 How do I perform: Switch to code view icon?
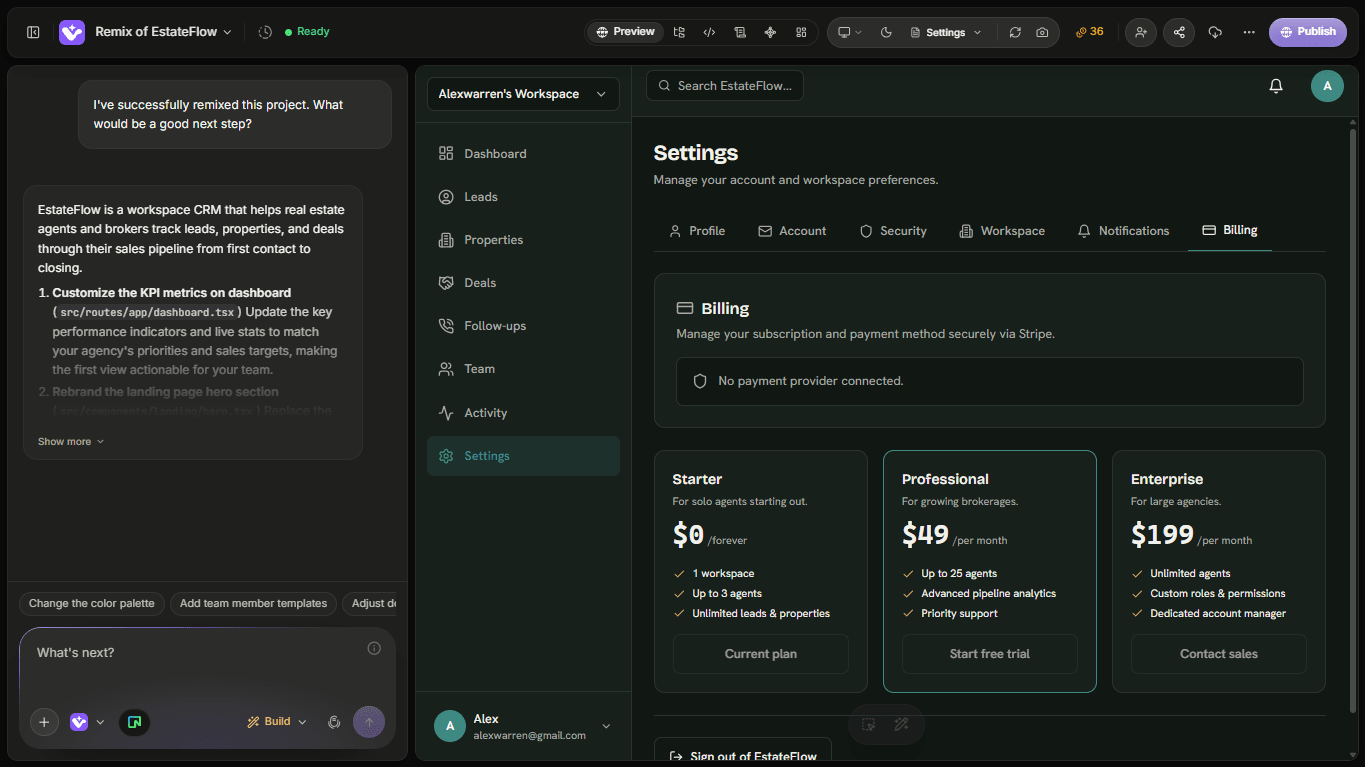[709, 32]
